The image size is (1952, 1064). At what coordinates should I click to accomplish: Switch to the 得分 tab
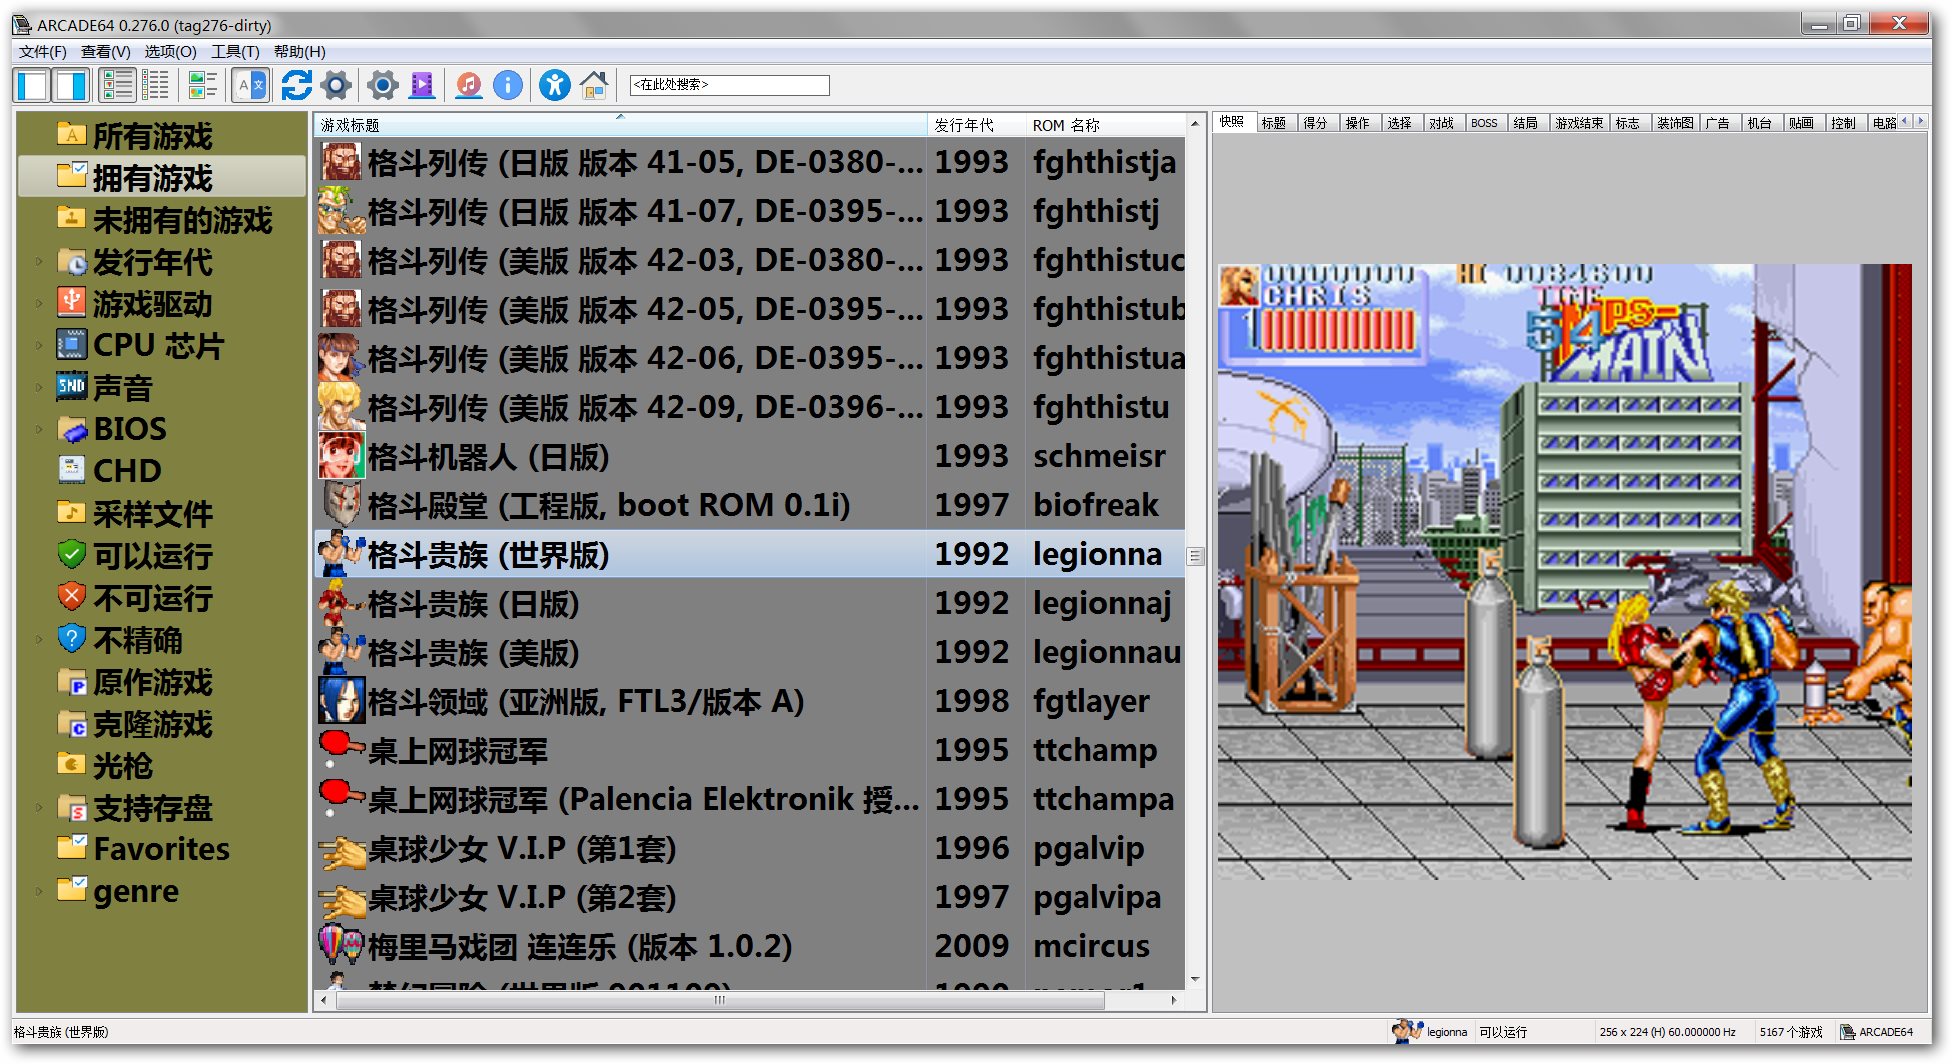tap(1316, 123)
